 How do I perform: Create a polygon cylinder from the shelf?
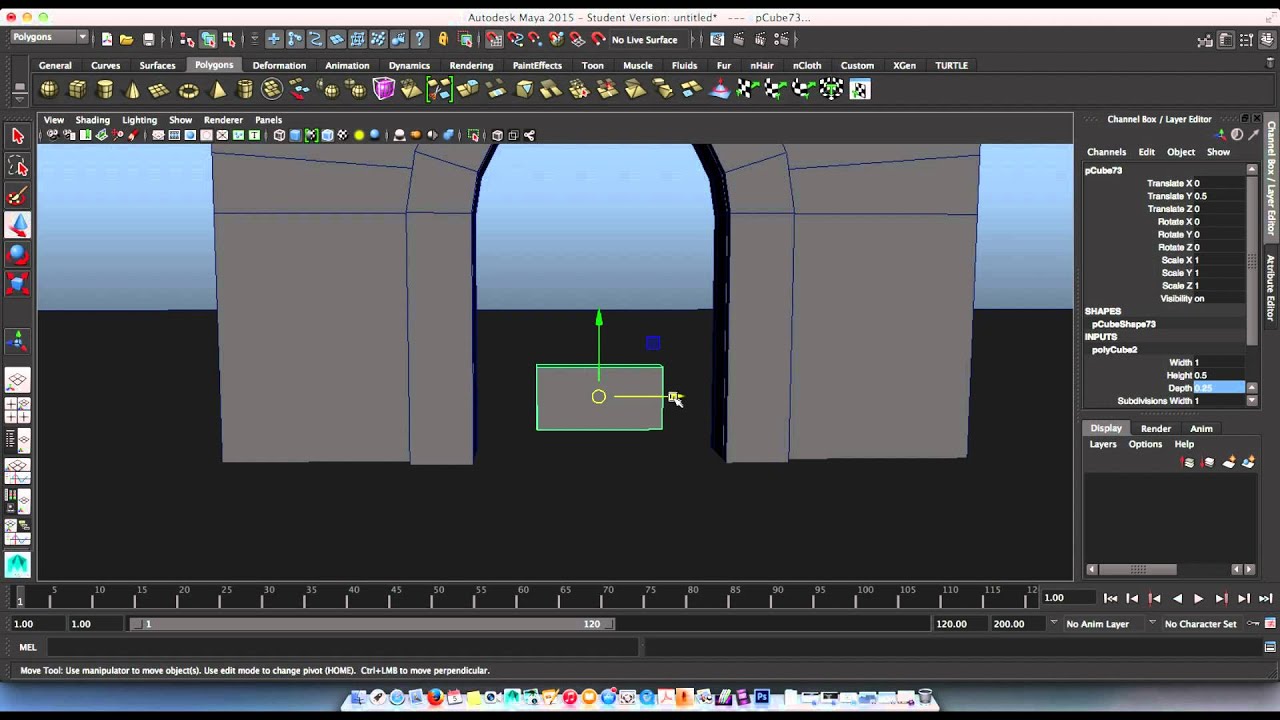[x=105, y=90]
